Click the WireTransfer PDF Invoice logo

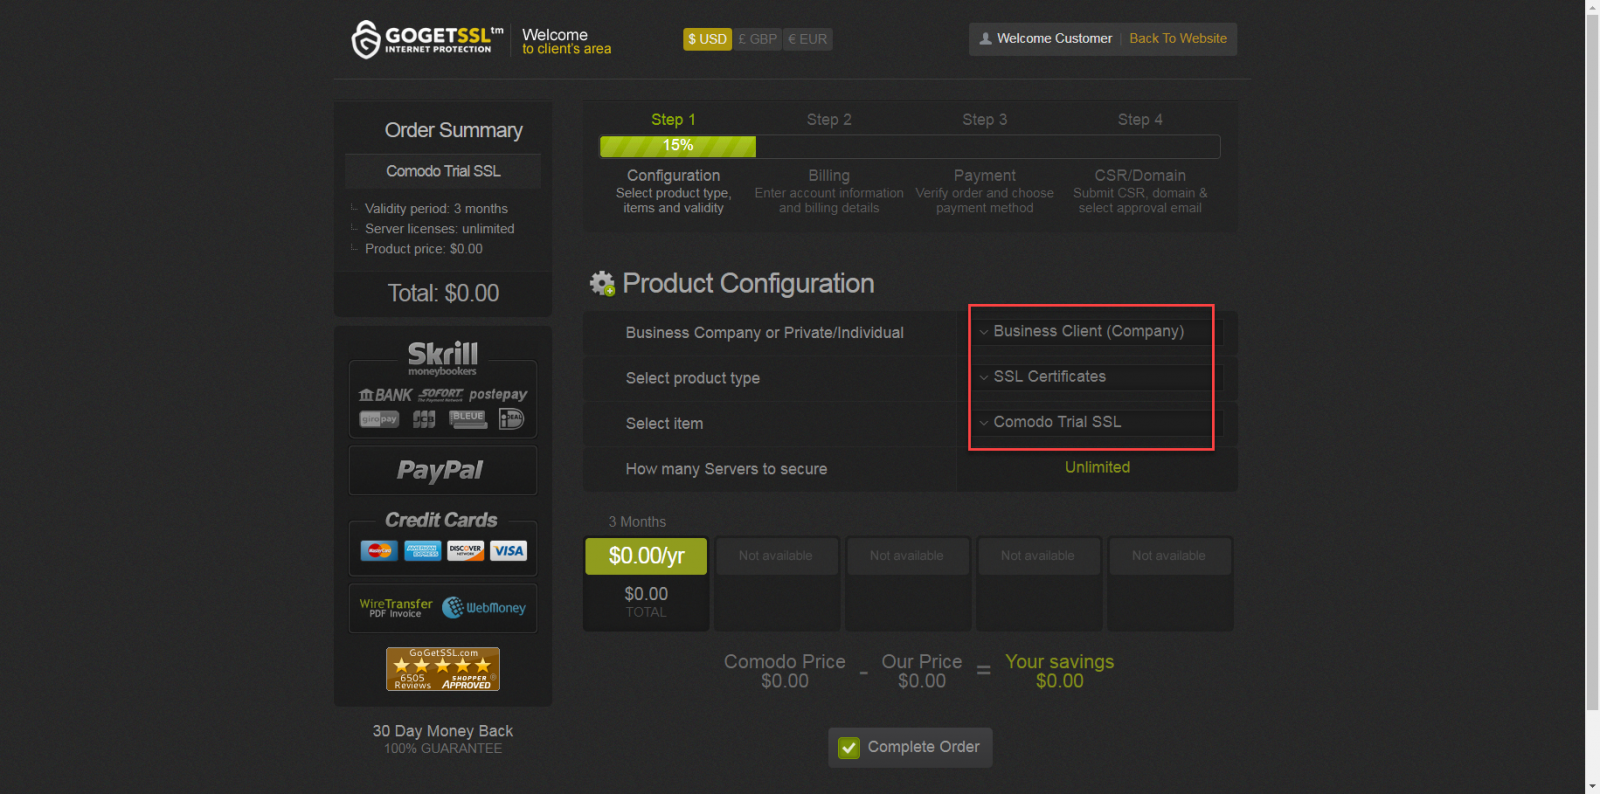pos(396,608)
